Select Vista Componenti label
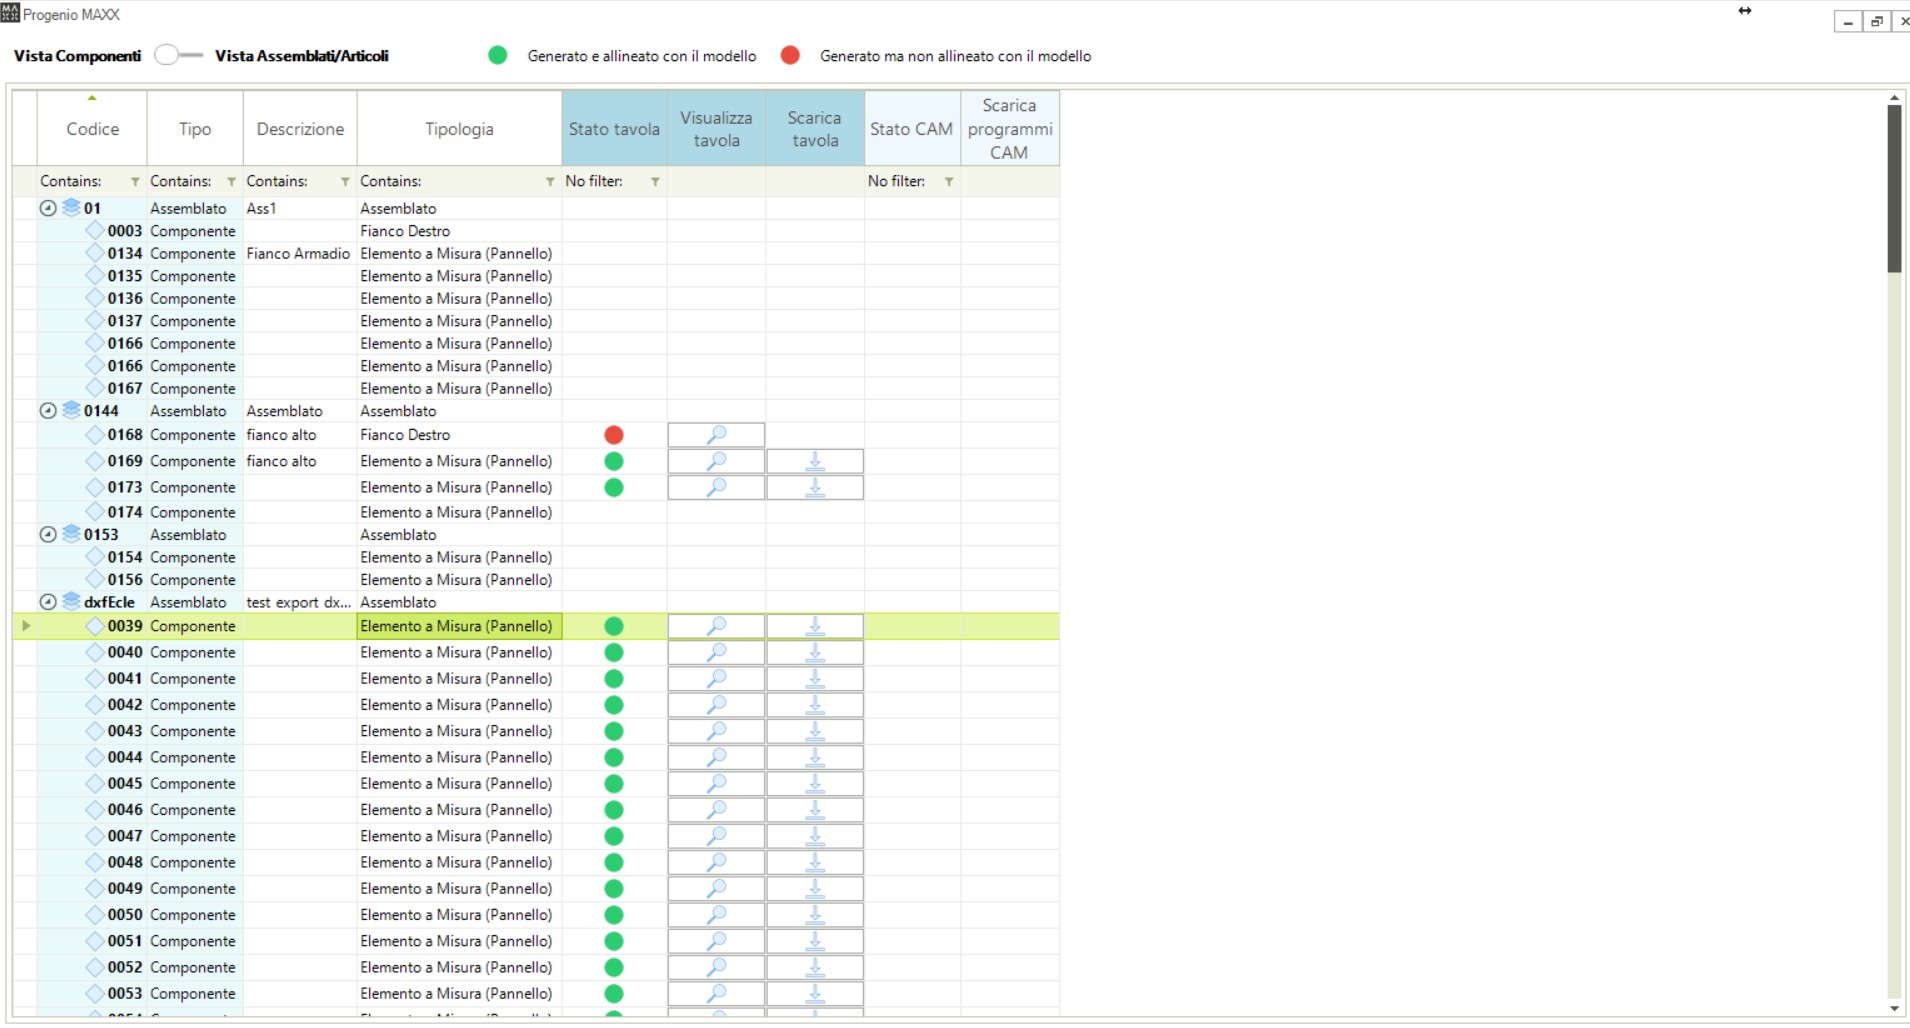This screenshot has height=1028, width=1910. point(77,56)
